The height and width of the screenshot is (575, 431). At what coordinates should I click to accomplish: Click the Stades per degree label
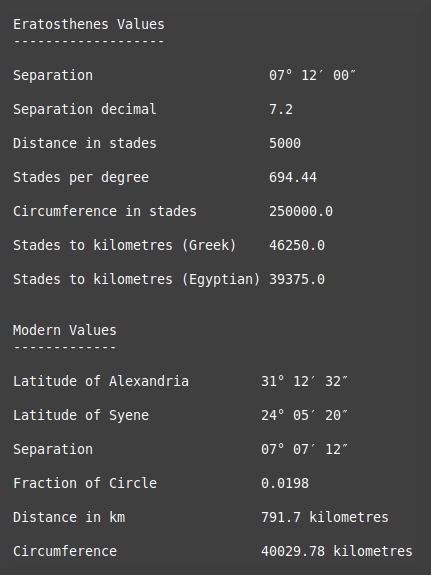81,177
